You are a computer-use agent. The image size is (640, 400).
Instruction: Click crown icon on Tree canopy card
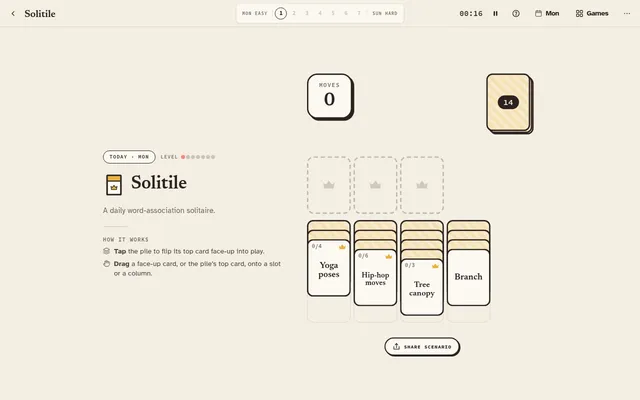pos(435,266)
